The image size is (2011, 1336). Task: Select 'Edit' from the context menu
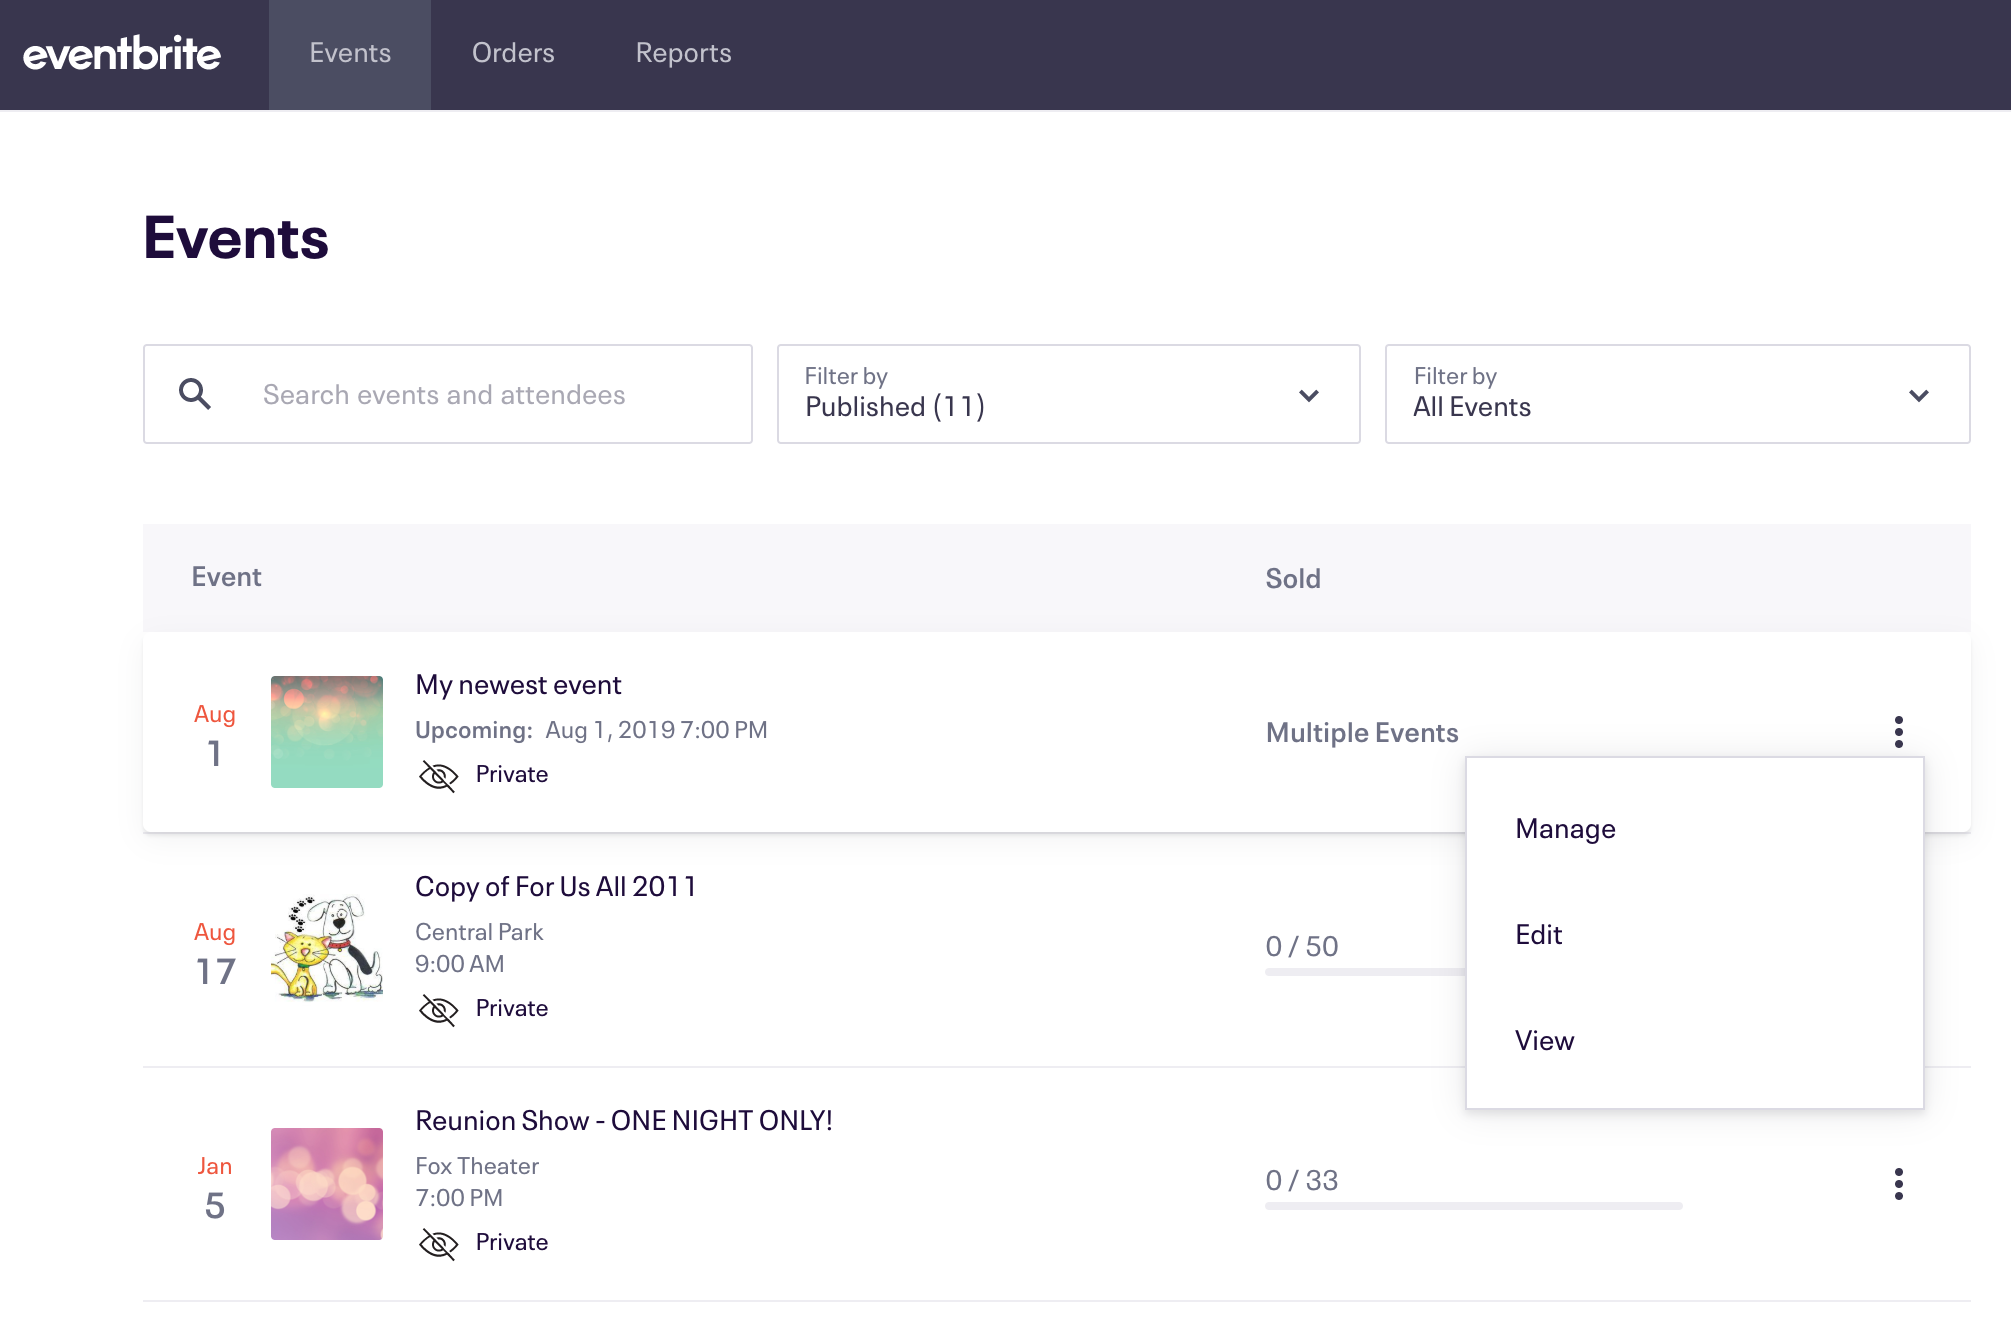click(1537, 933)
